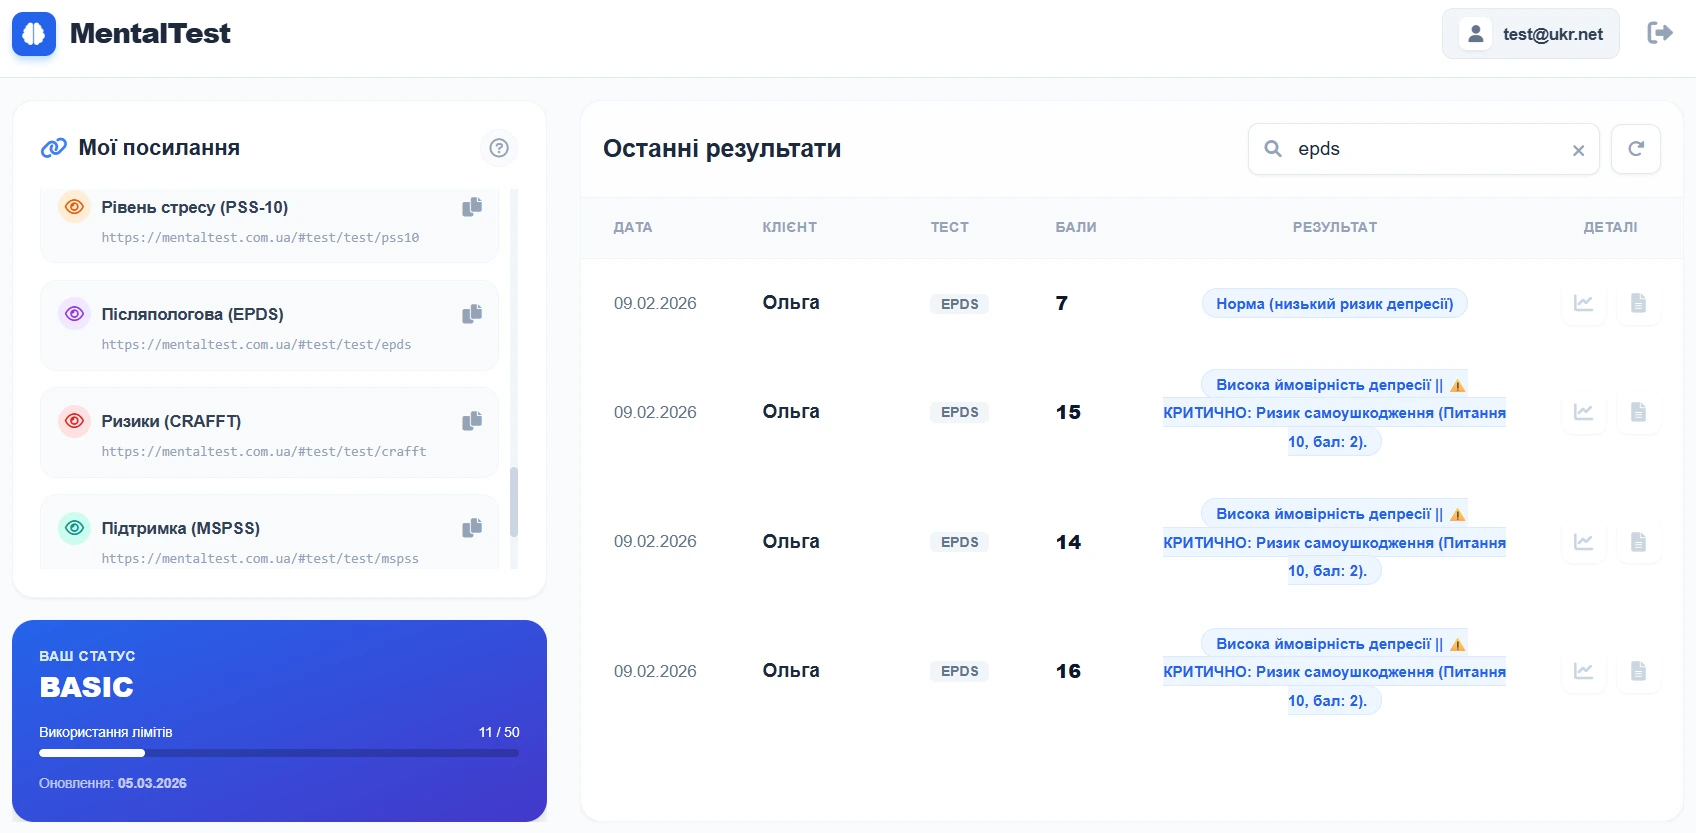Click the MentalTest brain logo icon
This screenshot has height=833, width=1696.
[x=34, y=34]
